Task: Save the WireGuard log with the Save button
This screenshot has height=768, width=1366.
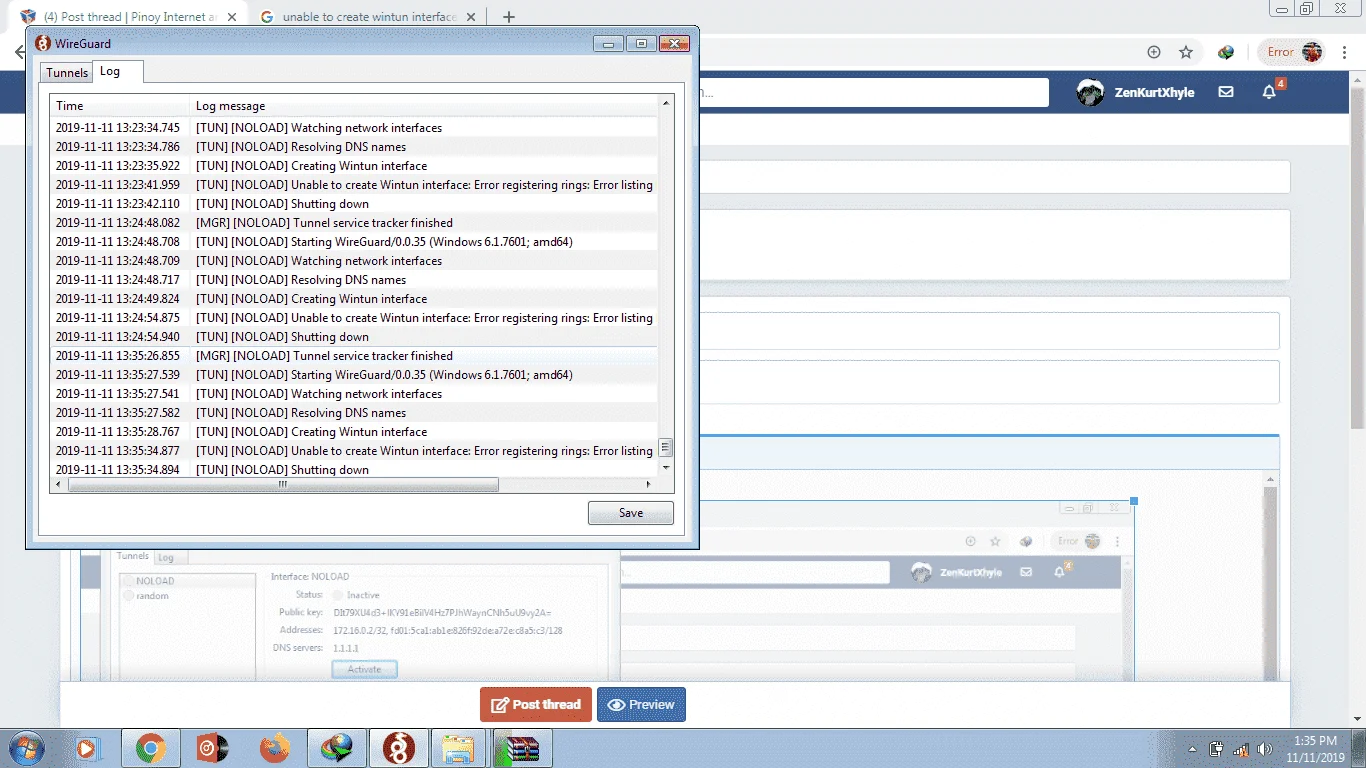Action: 631,513
